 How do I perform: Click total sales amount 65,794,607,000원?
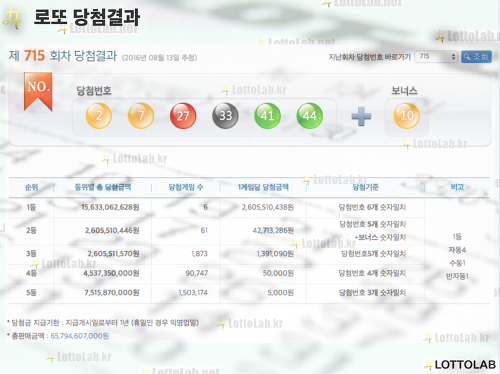80,336
